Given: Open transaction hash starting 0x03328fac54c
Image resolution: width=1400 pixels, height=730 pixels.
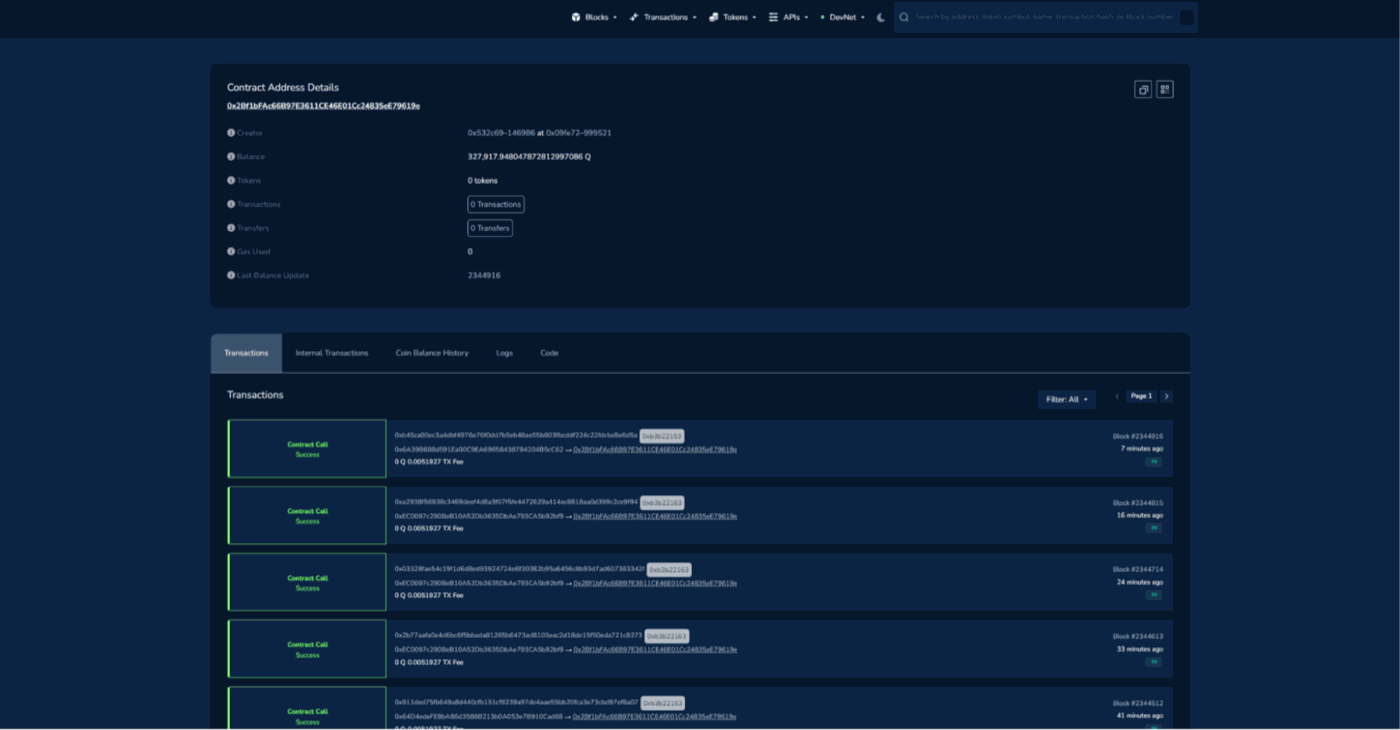Looking at the screenshot, I should coord(519,569).
